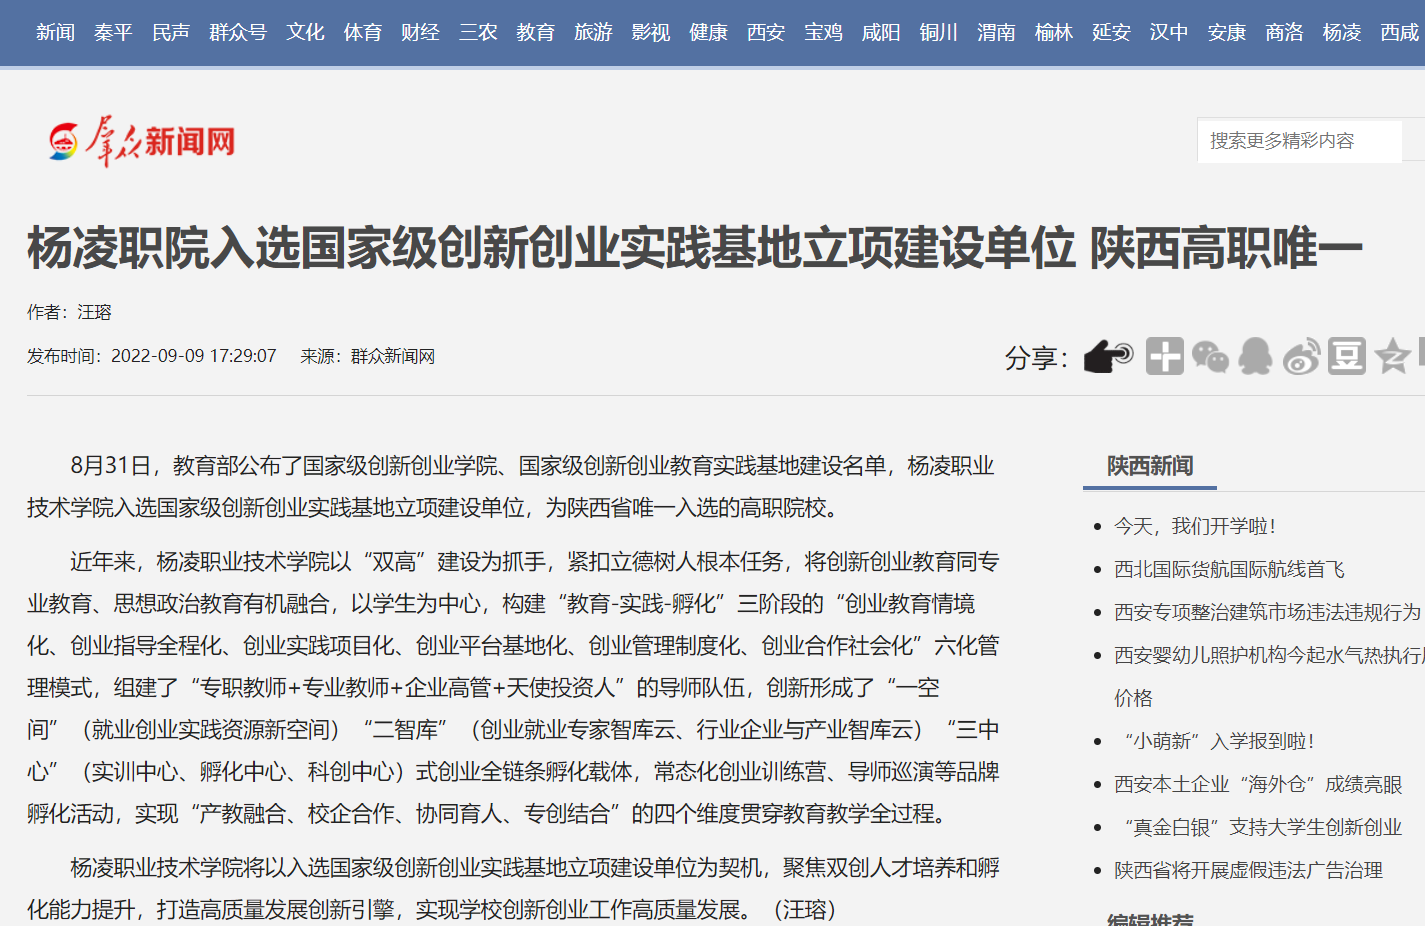Go to the 财经 section
This screenshot has width=1425, height=926.
click(x=420, y=33)
